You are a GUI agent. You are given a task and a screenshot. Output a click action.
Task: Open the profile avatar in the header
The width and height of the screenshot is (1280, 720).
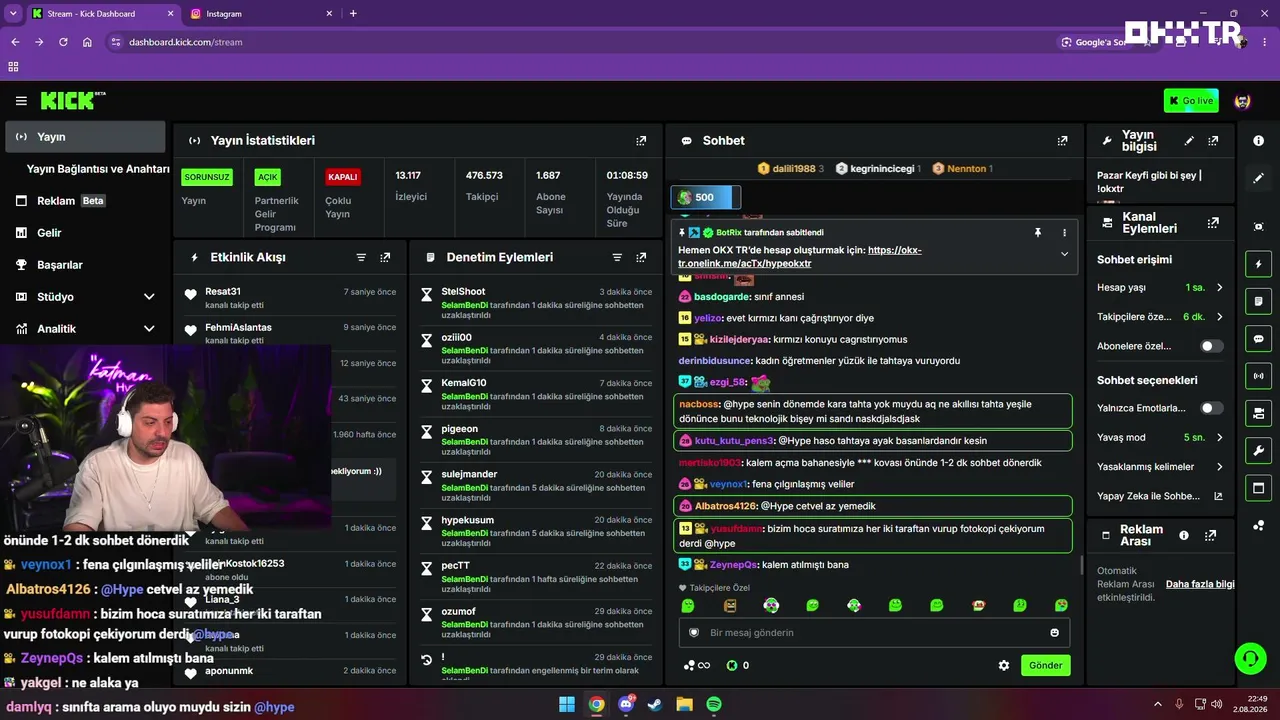click(1243, 101)
